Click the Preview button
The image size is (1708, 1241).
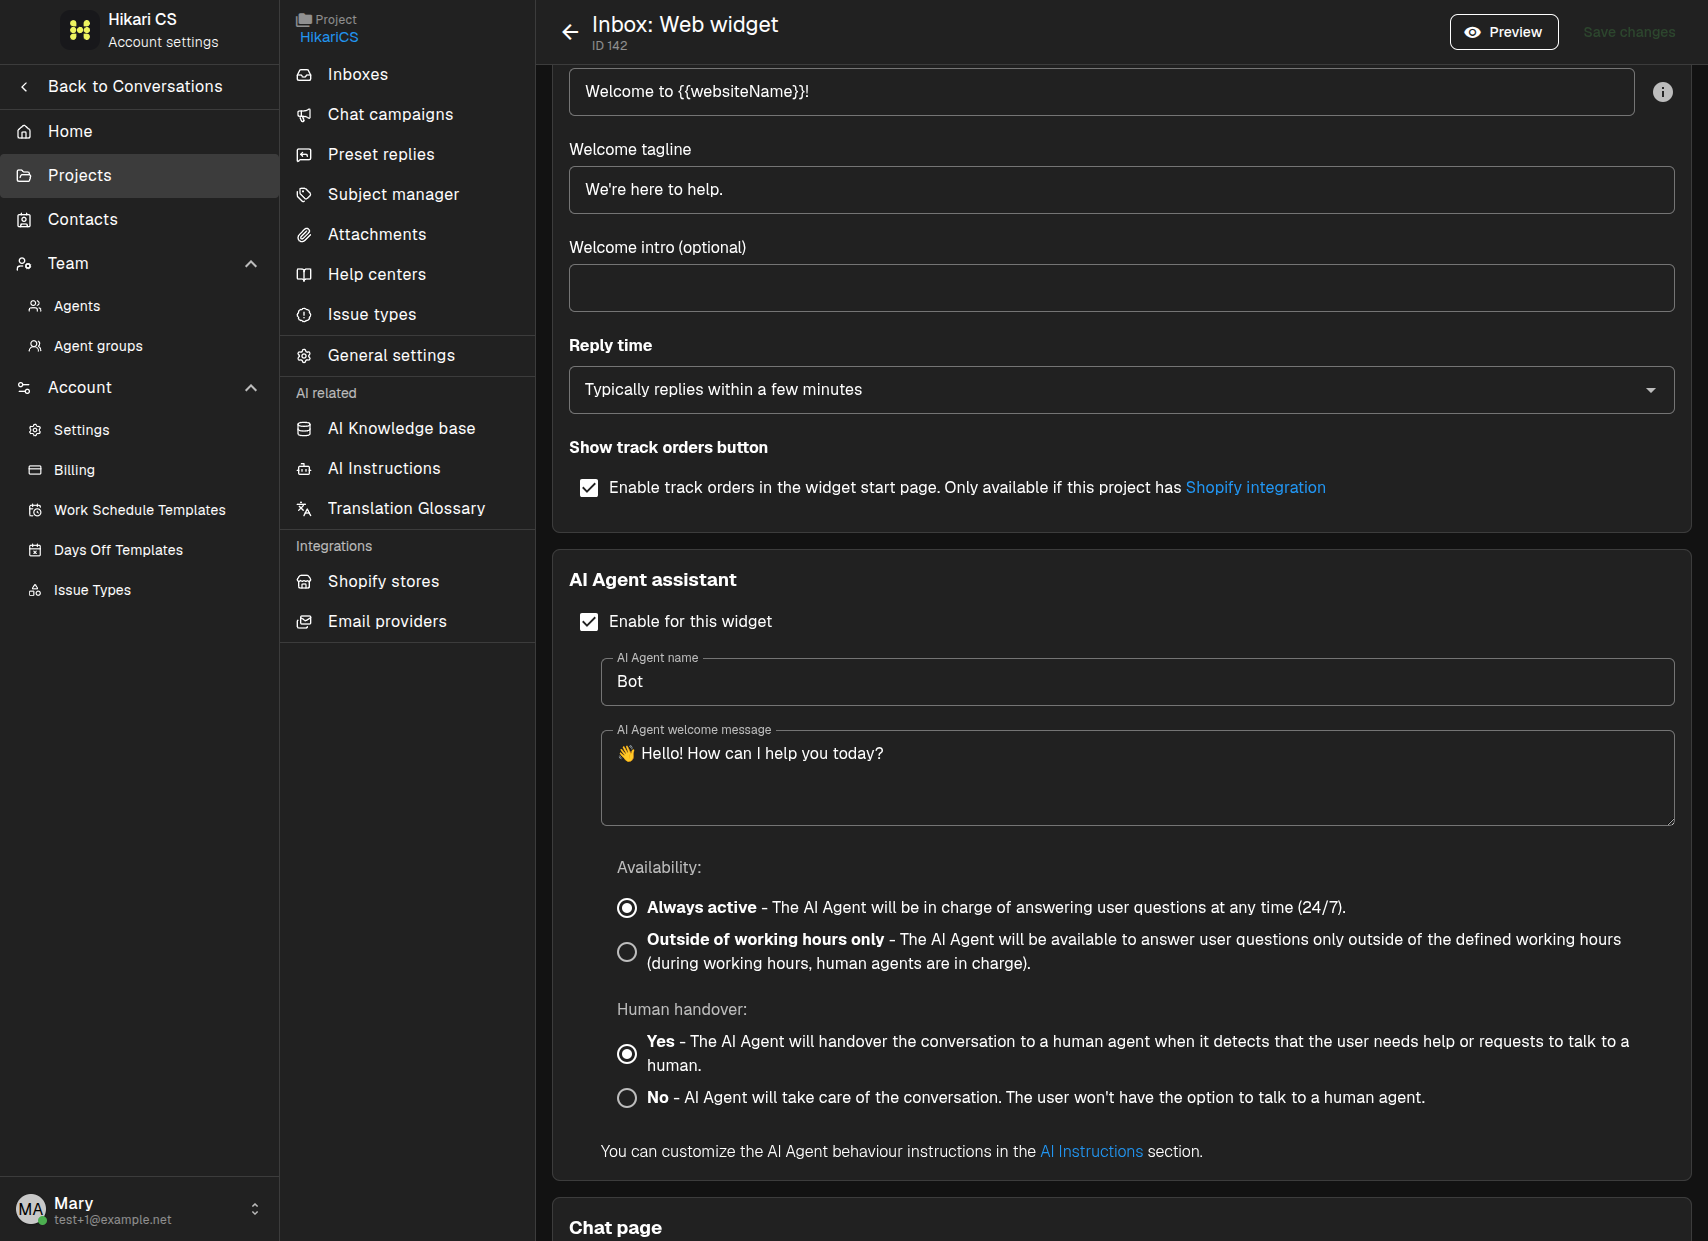[1504, 32]
